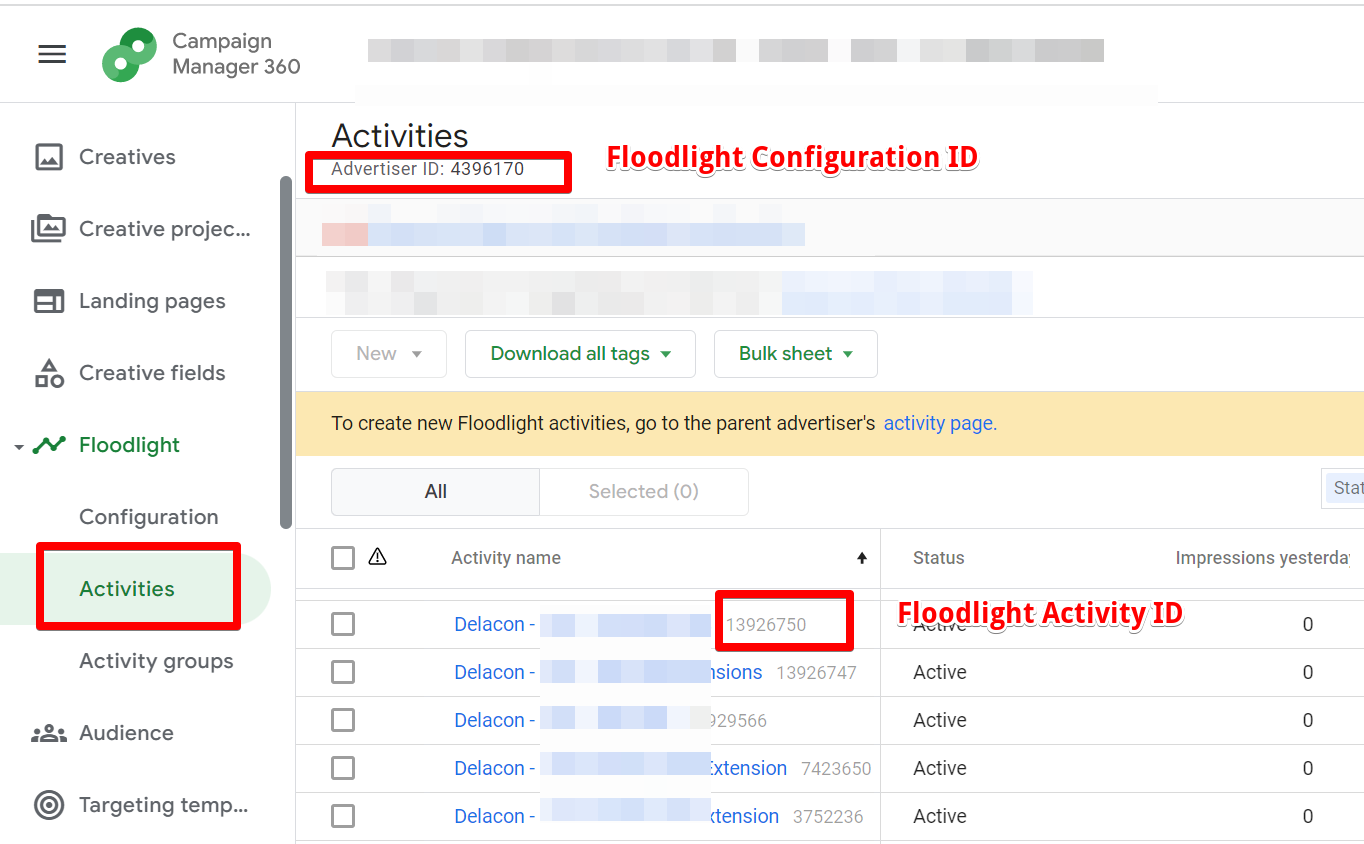Viewport: 1364px width, 844px height.
Task: Click the Creatives image icon
Action: pos(49,157)
